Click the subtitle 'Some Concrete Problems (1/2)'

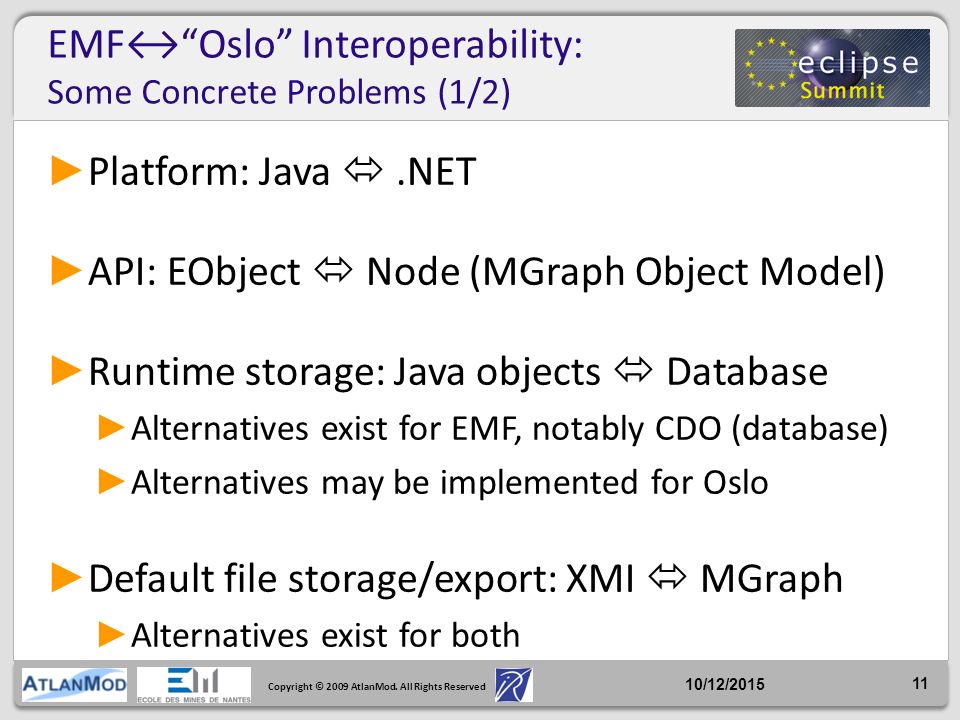[279, 92]
